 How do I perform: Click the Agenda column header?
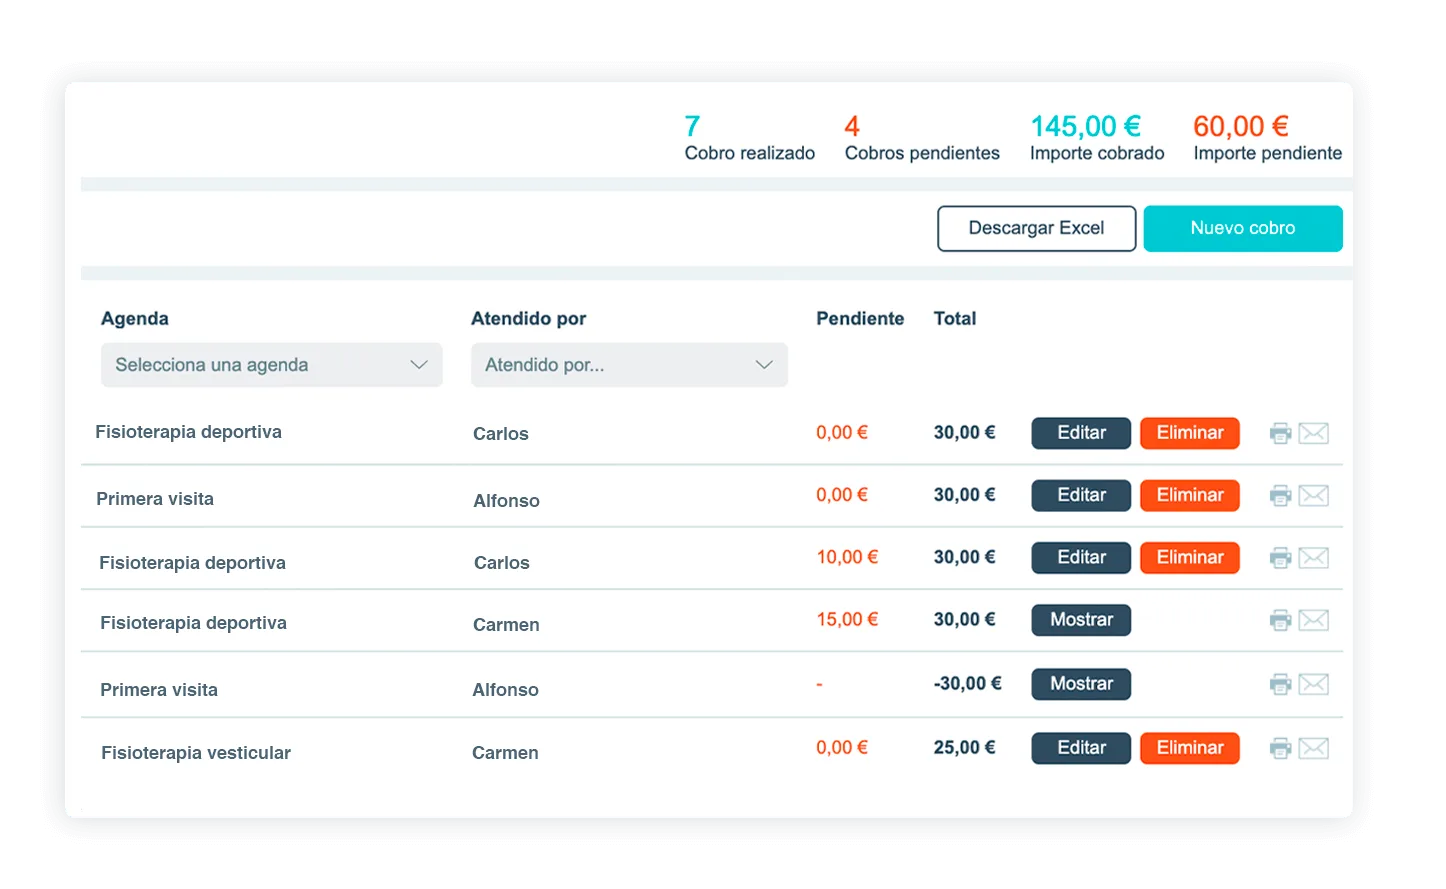pos(135,319)
